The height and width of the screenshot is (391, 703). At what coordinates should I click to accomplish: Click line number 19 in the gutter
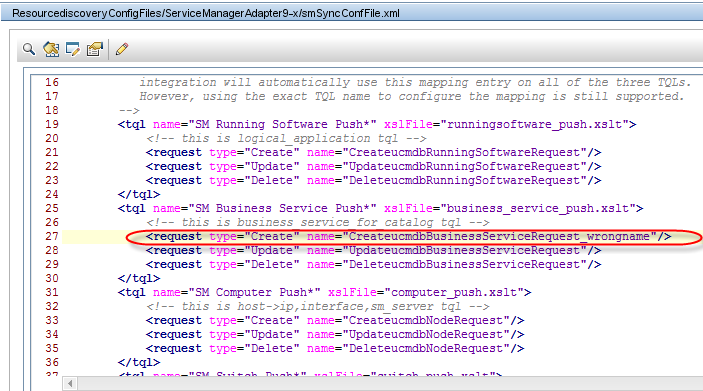[x=52, y=124]
